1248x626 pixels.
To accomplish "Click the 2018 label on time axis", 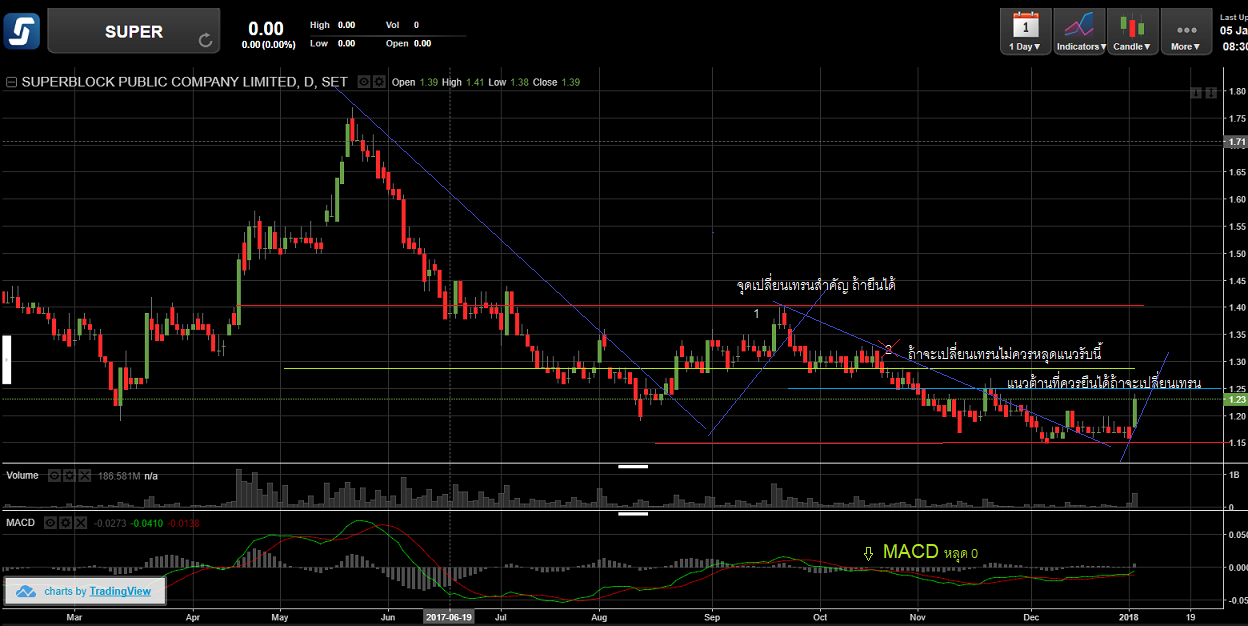I will coord(1131,617).
